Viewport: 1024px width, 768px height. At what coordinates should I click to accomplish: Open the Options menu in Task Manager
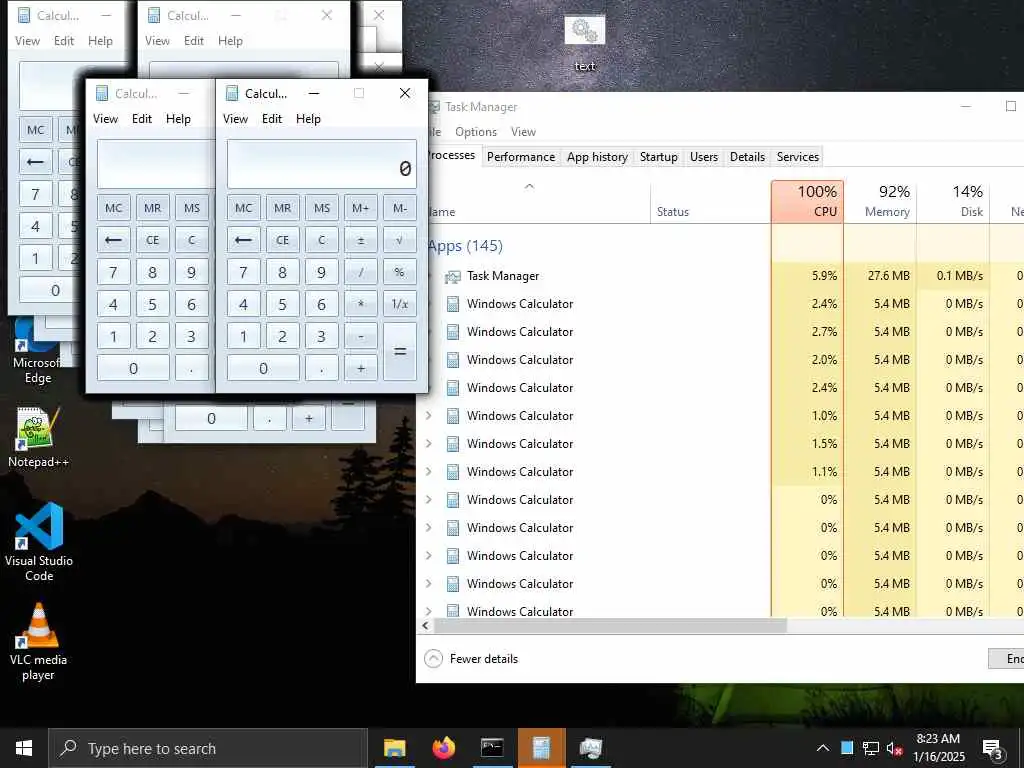(476, 132)
